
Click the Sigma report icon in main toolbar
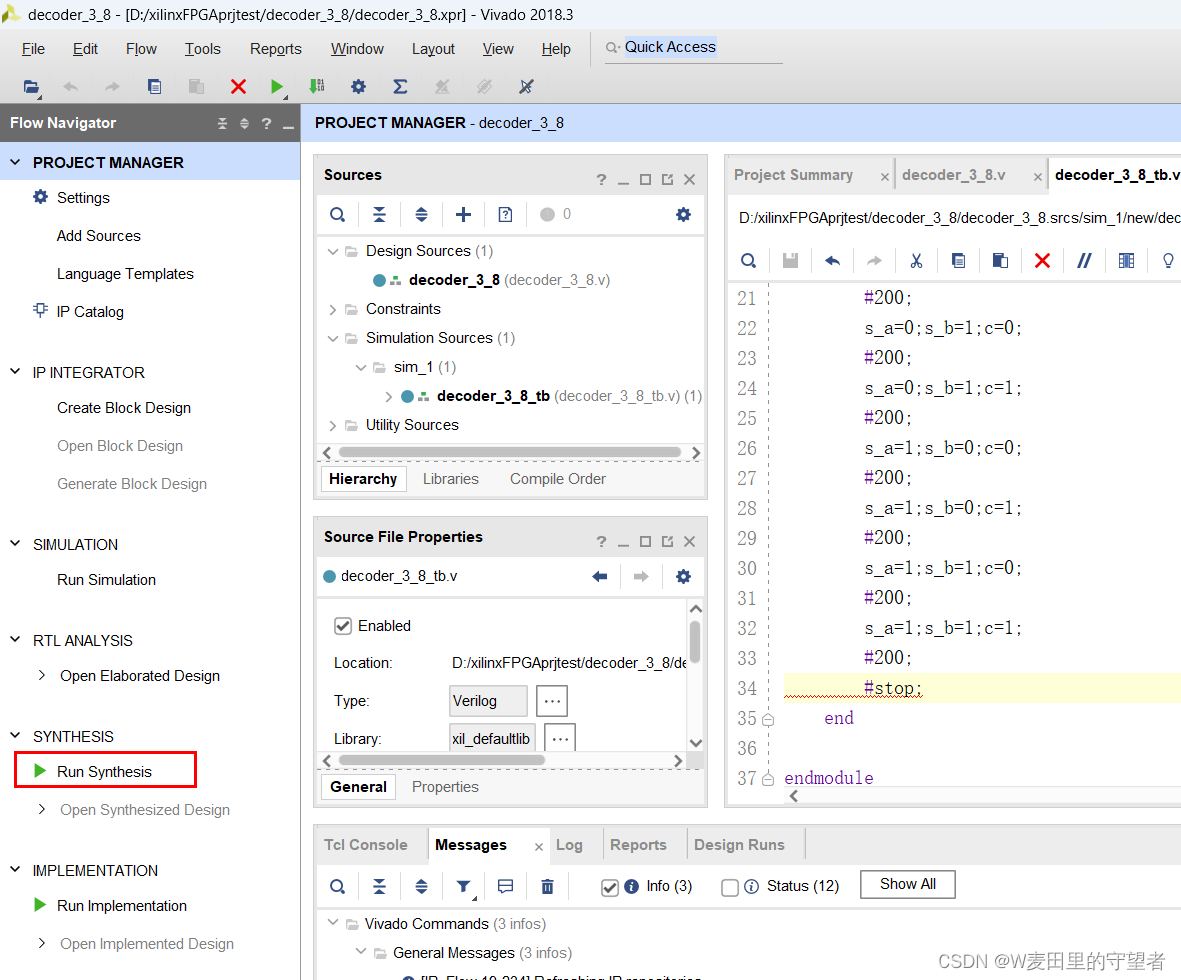400,87
